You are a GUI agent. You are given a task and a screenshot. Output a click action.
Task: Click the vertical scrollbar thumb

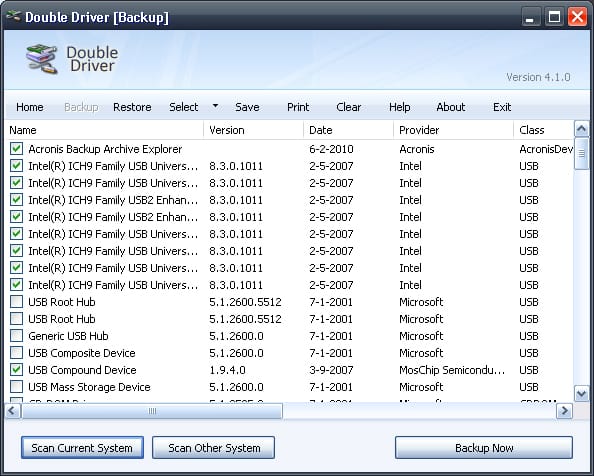(581, 154)
